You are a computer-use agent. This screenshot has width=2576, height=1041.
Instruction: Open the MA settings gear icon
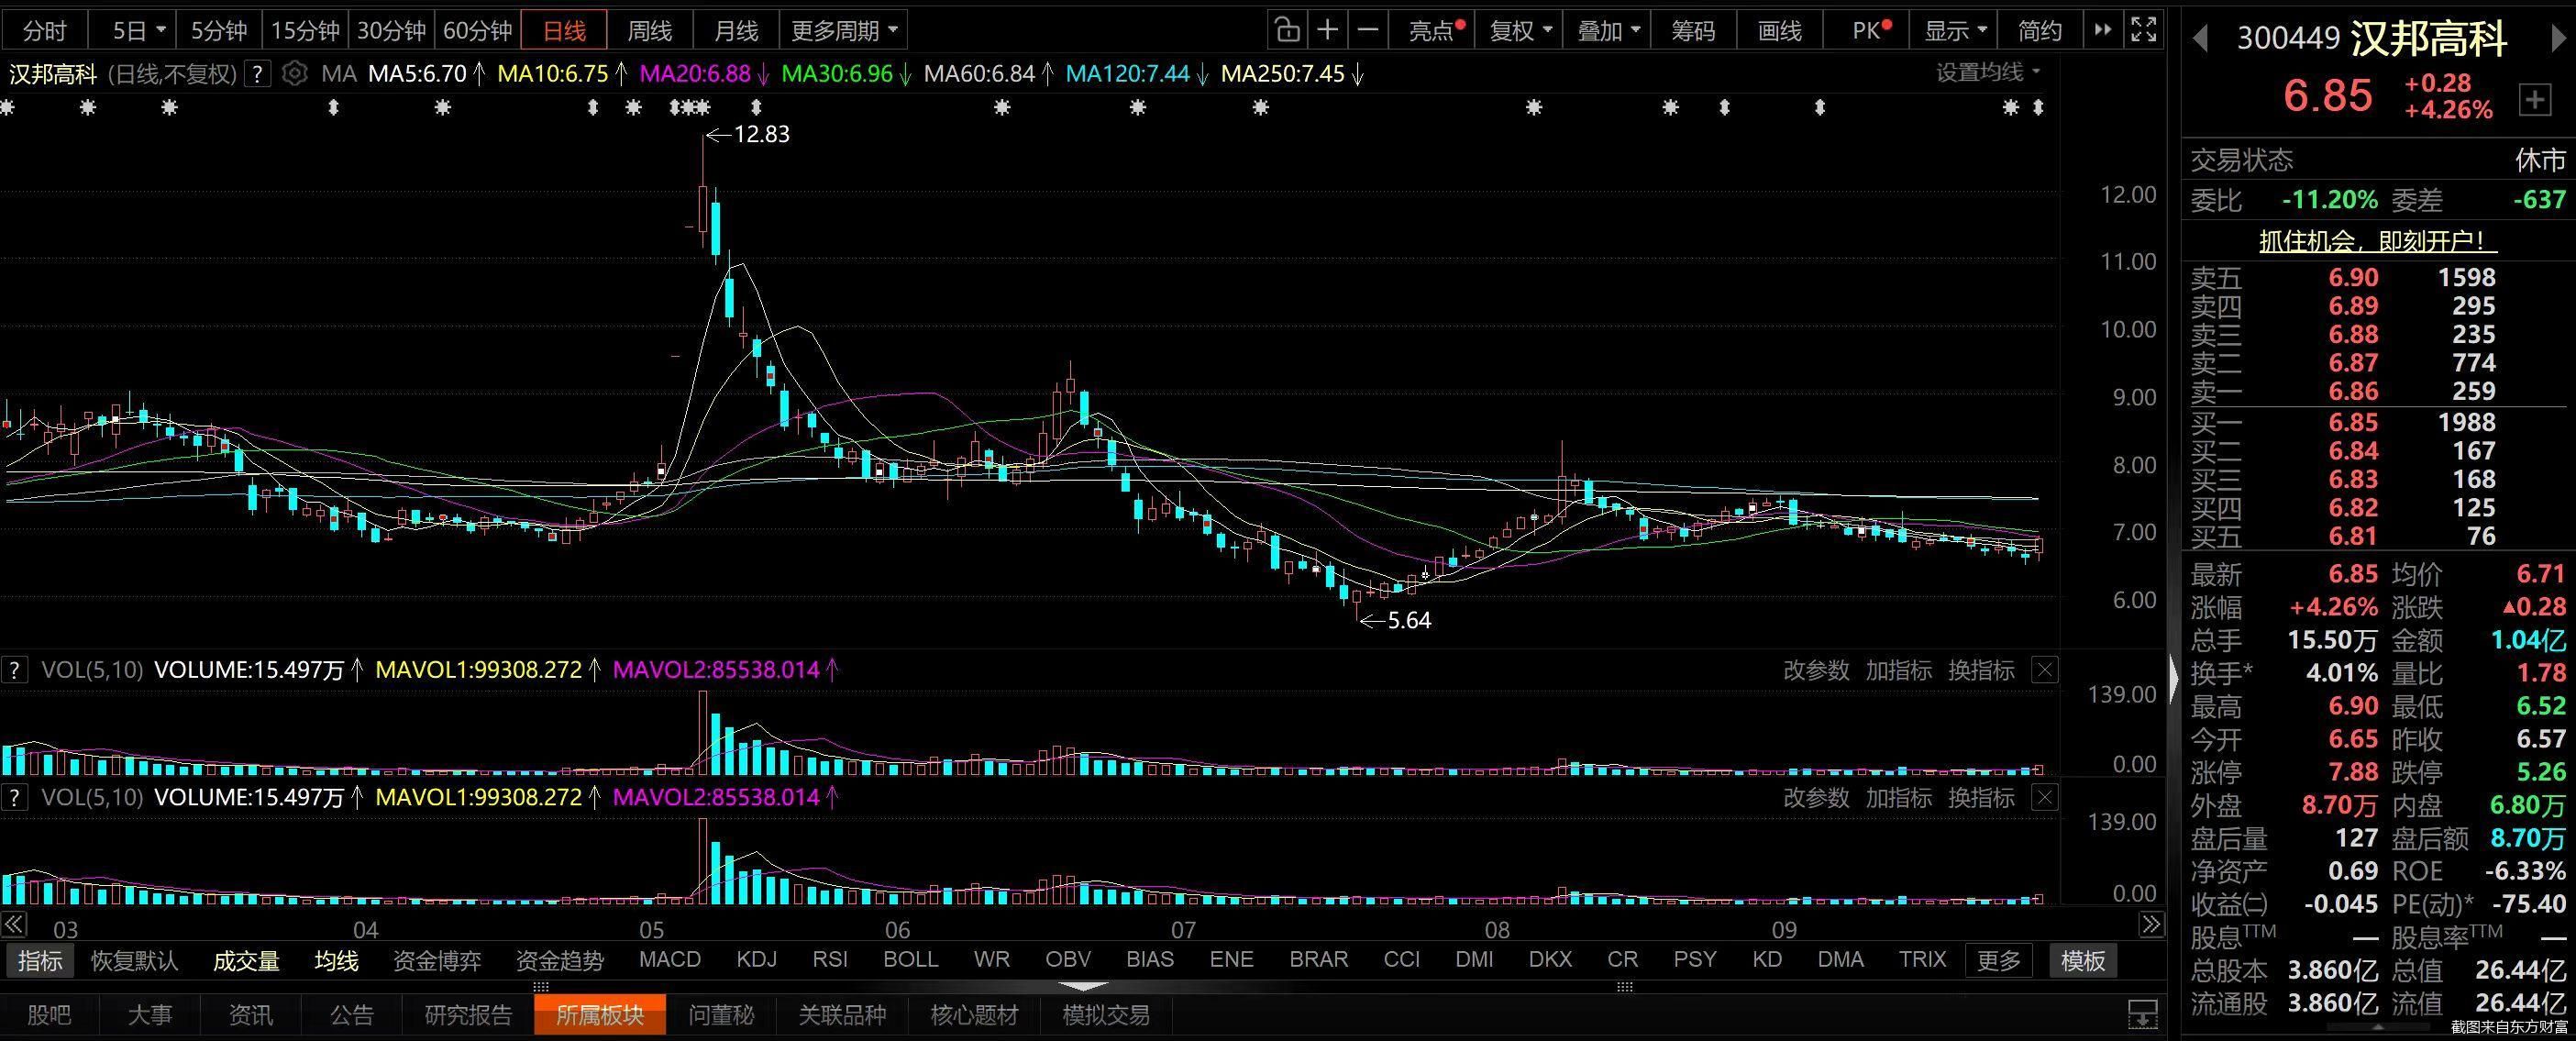pyautogui.click(x=294, y=74)
